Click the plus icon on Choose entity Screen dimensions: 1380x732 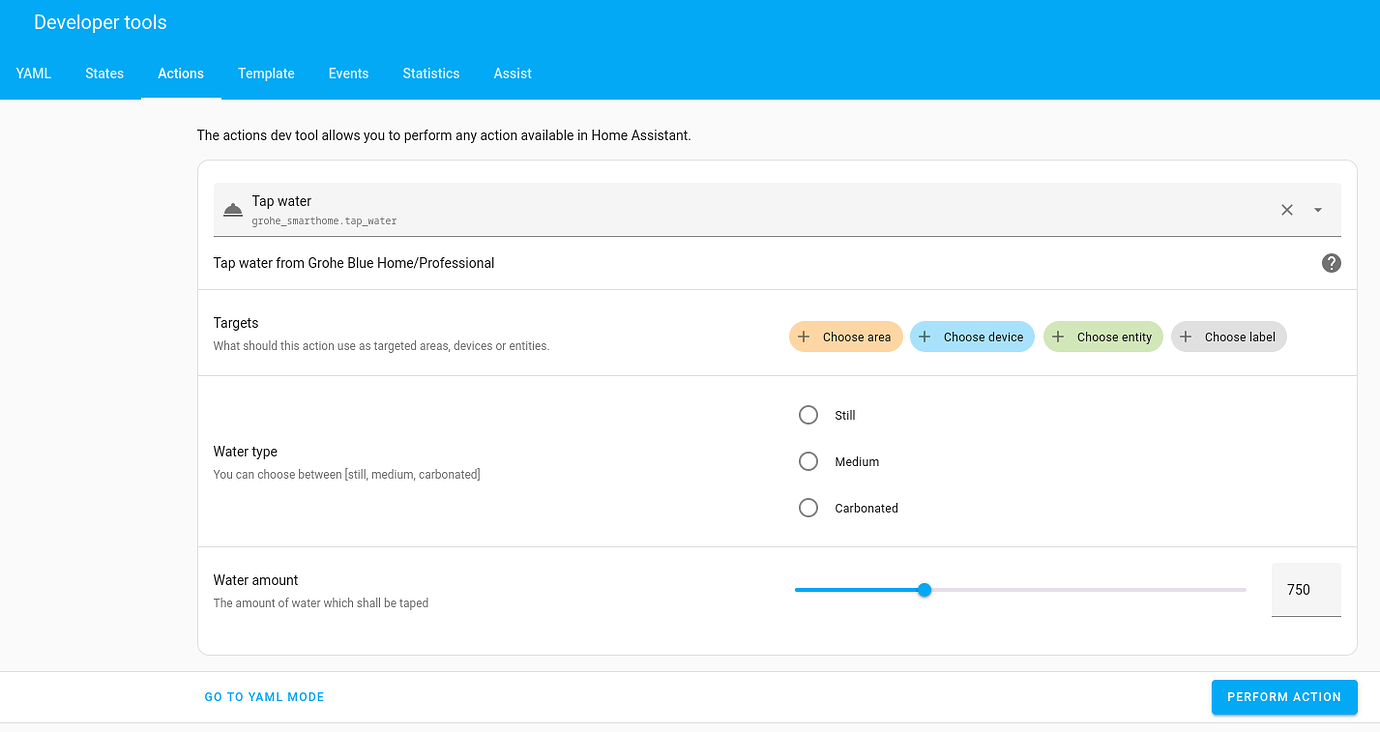coord(1058,337)
